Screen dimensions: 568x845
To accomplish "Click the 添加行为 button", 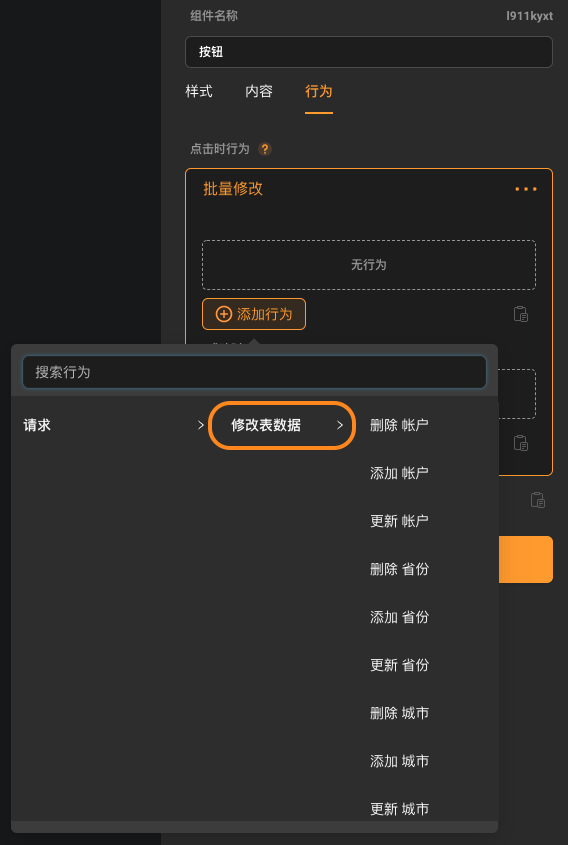I will pos(254,314).
